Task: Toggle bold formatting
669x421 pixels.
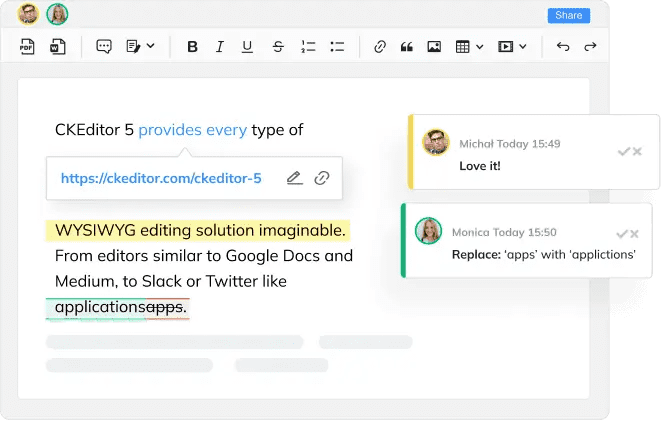Action: pos(192,46)
